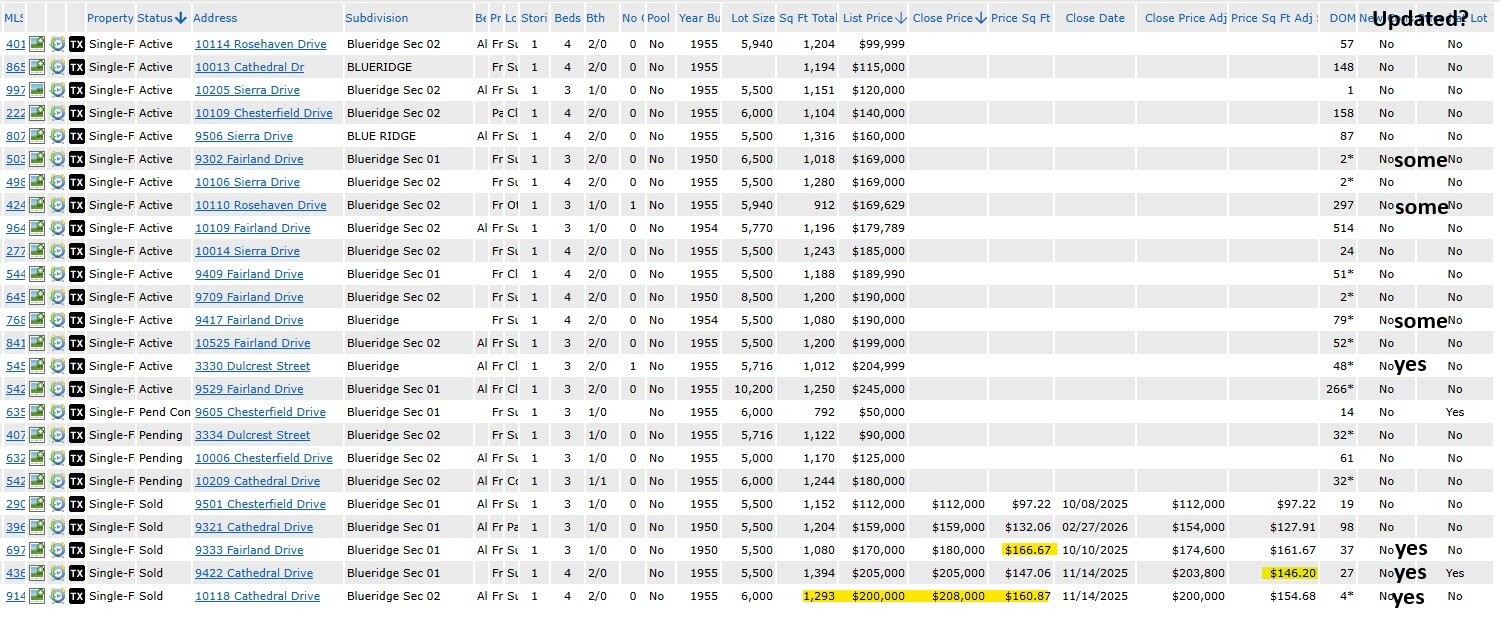The width and height of the screenshot is (1500, 623).
Task: Click TX icon for 9302 Fairland Drive
Action: click(x=76, y=159)
